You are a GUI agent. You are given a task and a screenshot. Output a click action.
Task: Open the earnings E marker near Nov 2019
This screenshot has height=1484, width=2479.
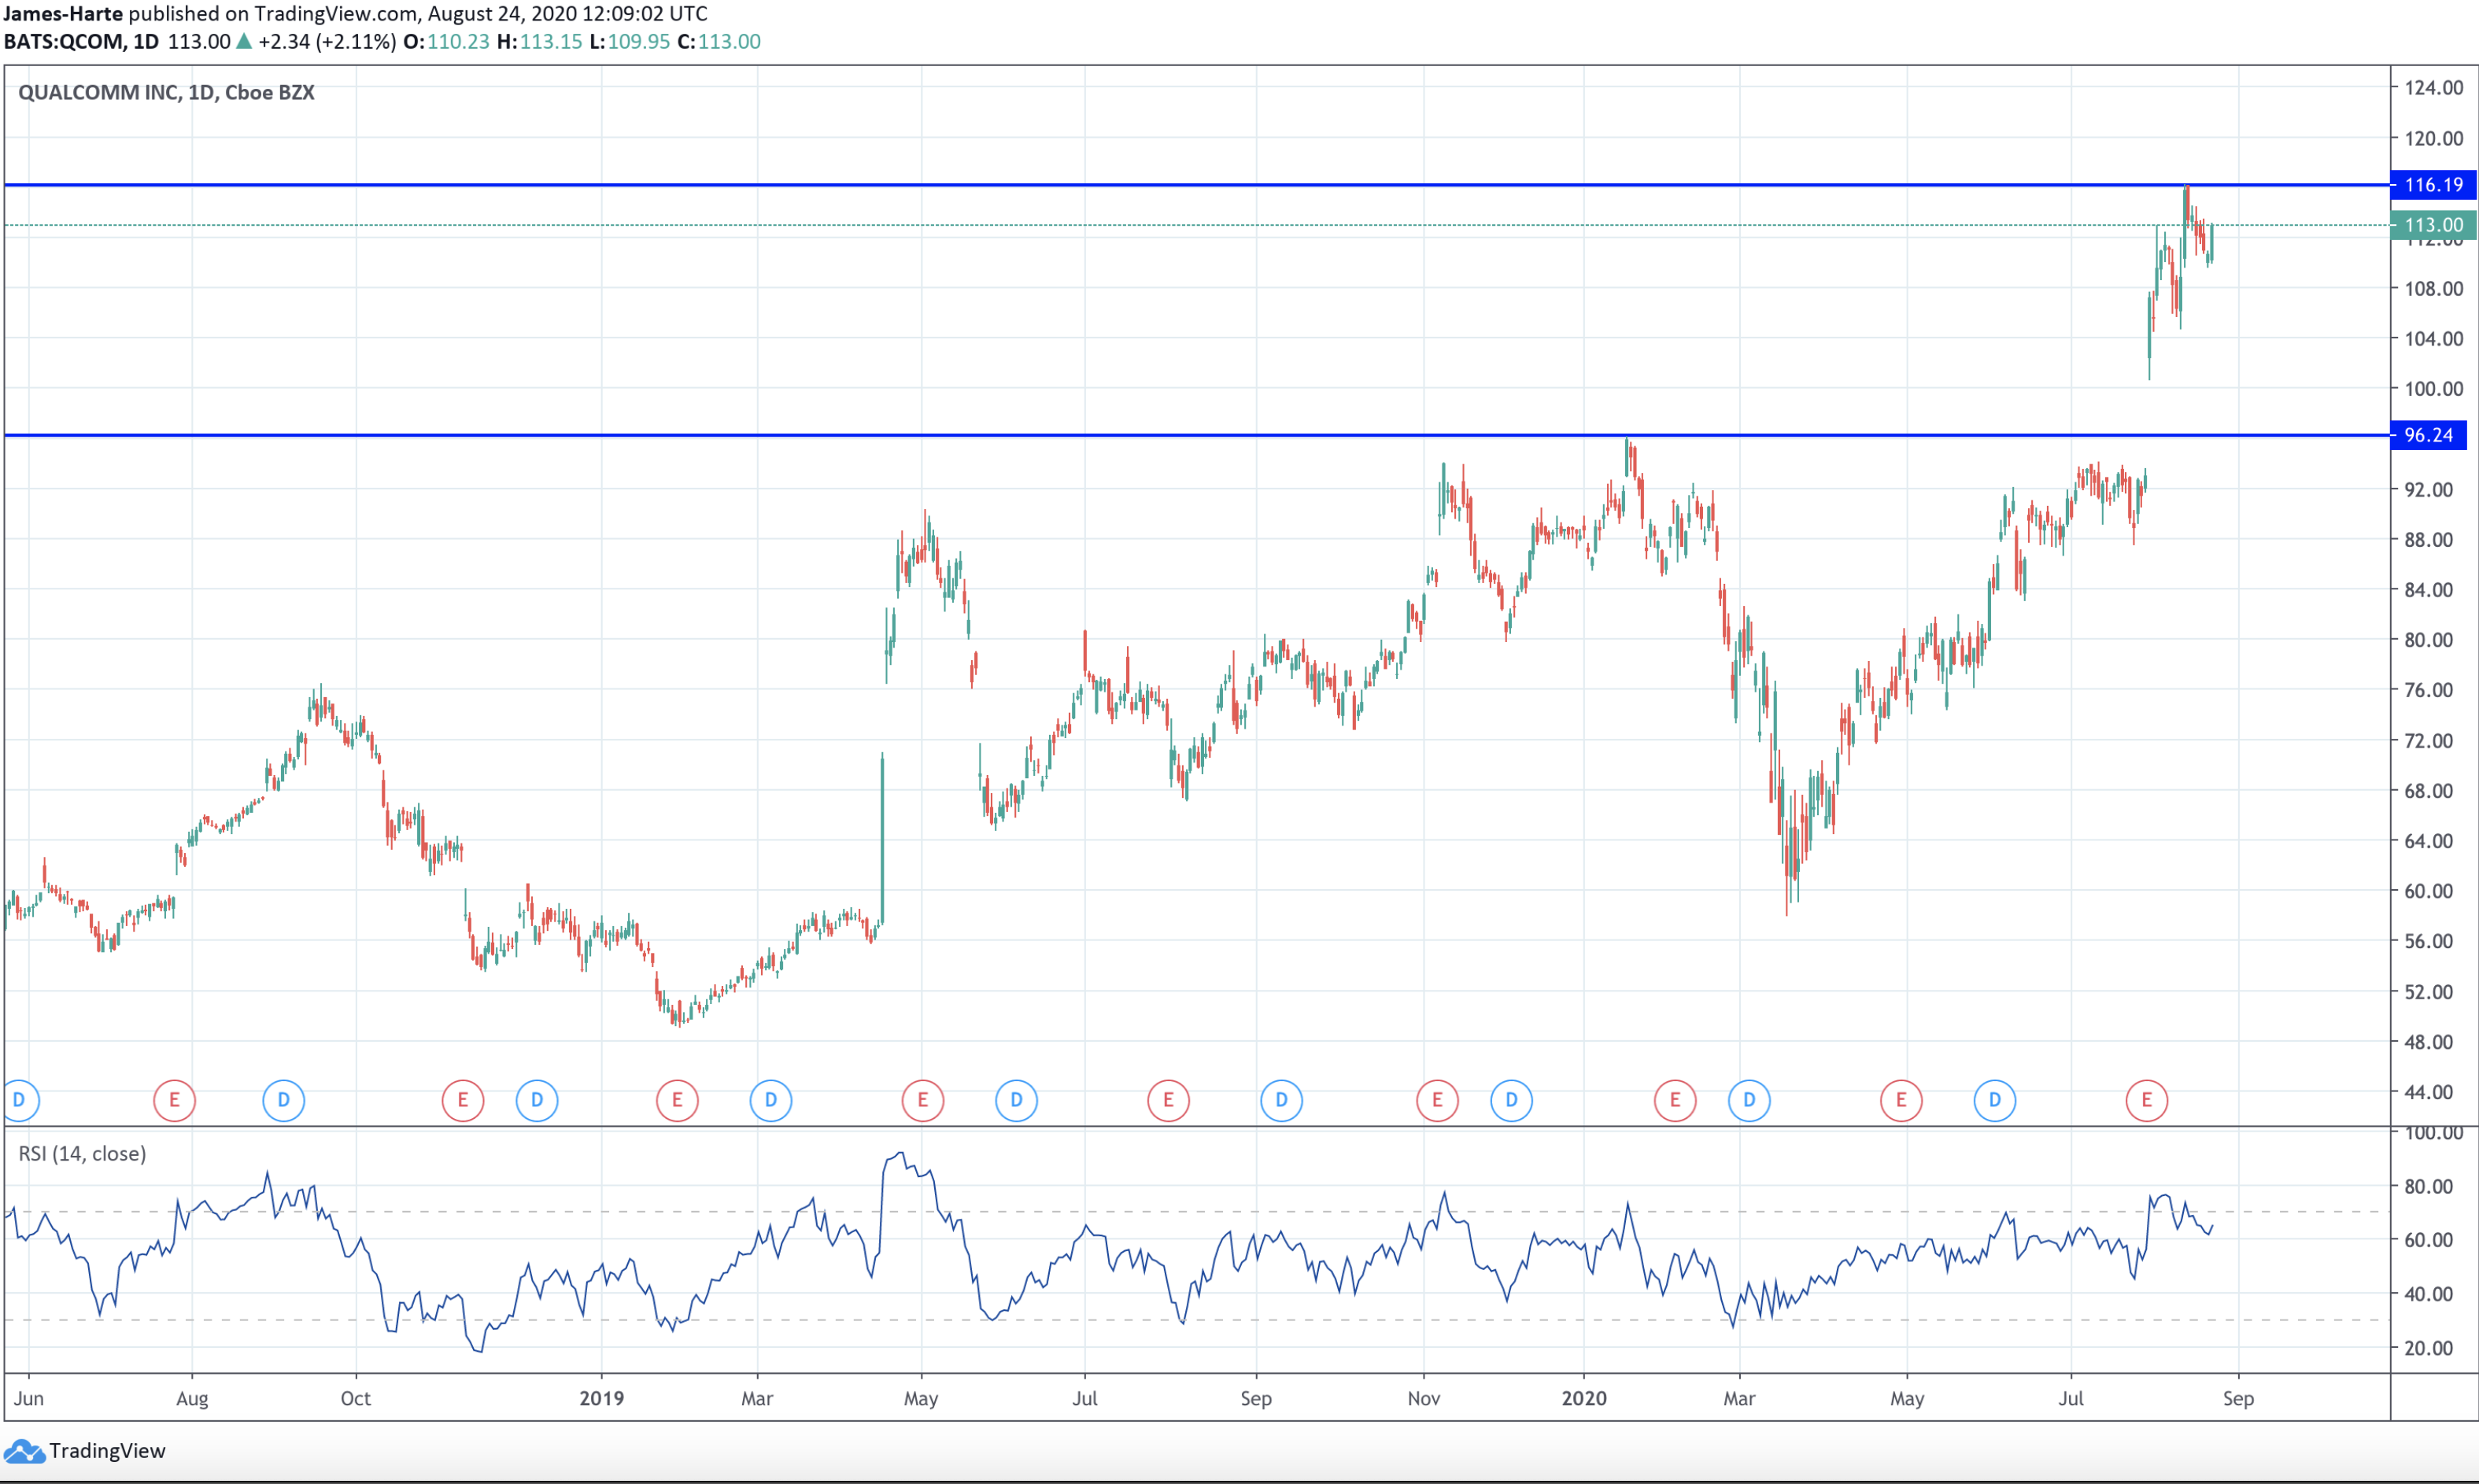(1437, 1100)
